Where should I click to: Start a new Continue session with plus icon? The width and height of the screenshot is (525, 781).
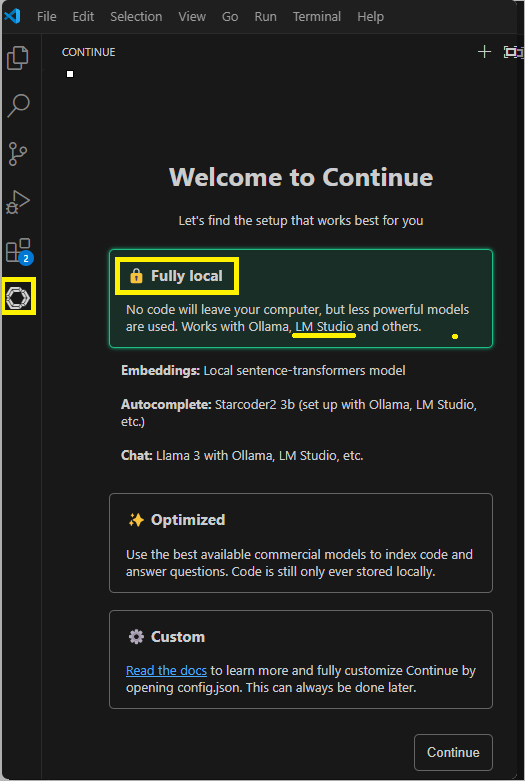pyautogui.click(x=484, y=52)
